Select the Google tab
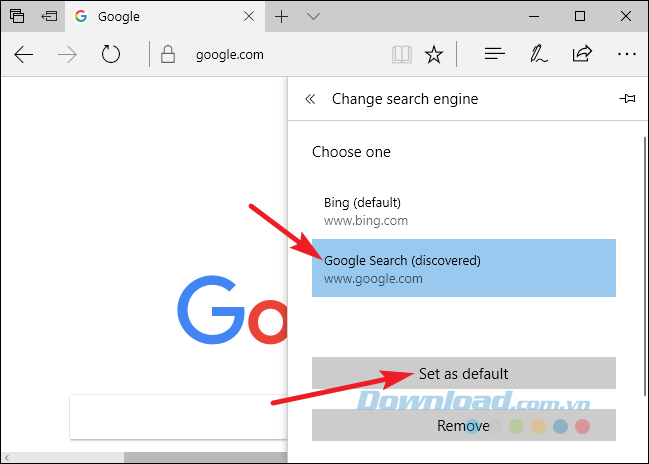The height and width of the screenshot is (464, 649). coord(160,17)
